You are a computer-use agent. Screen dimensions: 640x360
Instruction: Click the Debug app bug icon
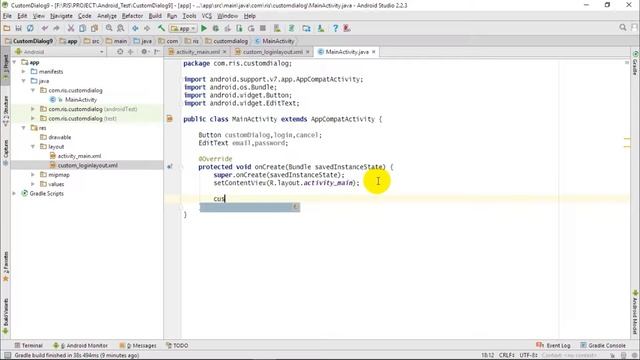click(216, 28)
